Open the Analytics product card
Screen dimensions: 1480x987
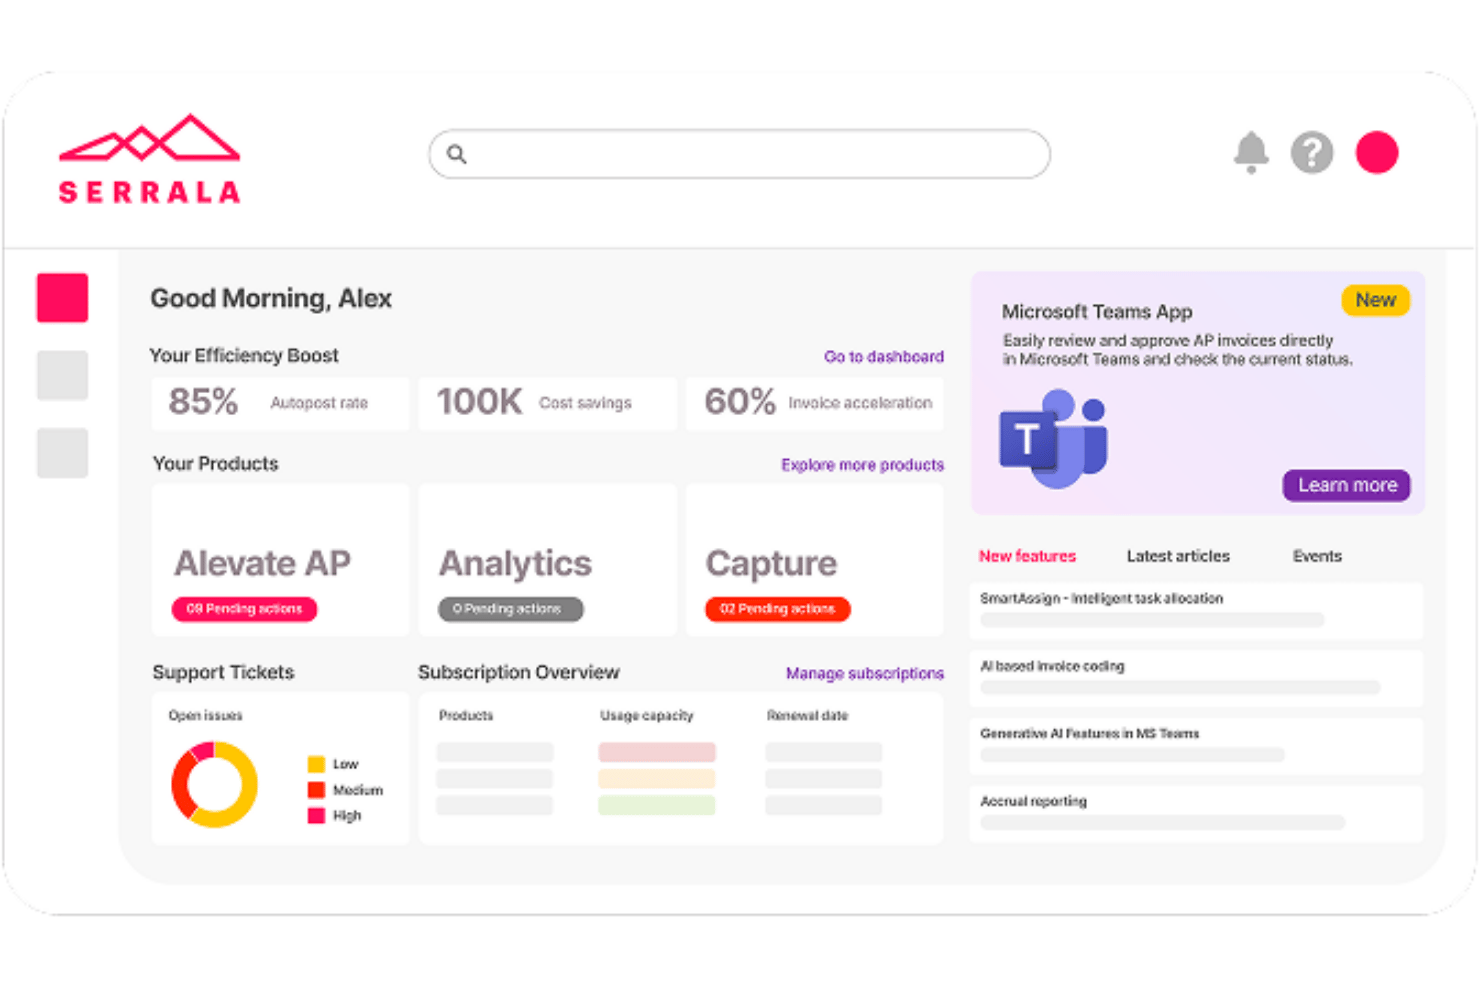point(547,560)
